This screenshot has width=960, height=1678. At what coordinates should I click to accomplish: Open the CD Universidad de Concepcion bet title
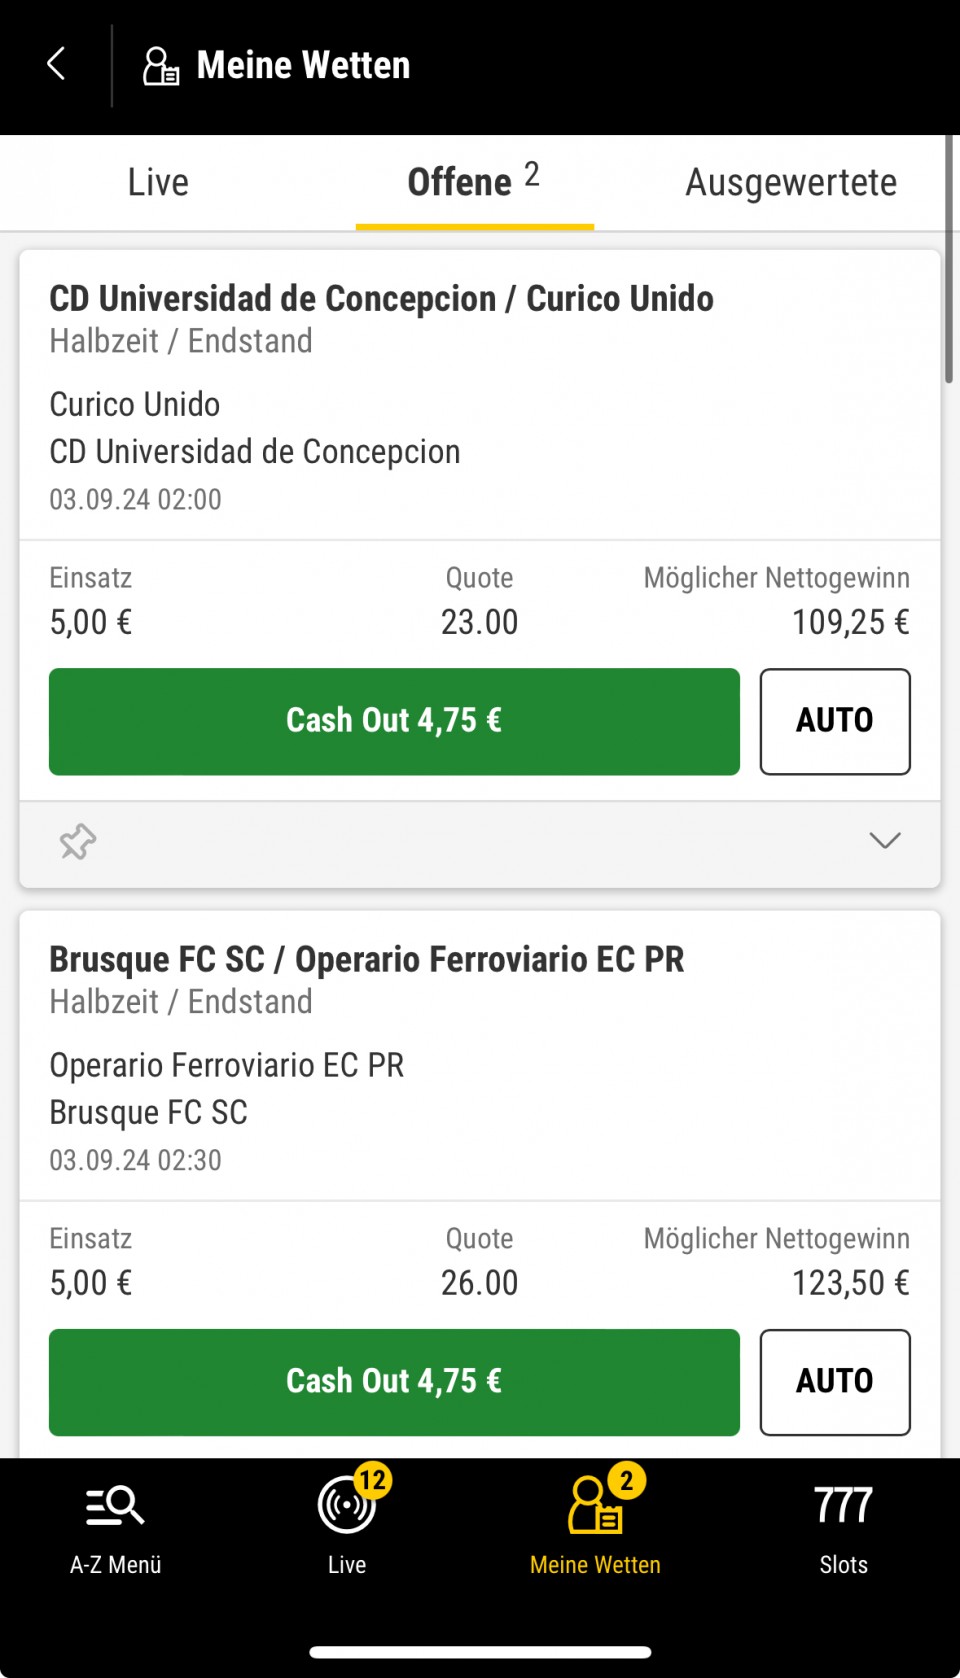[x=381, y=299]
